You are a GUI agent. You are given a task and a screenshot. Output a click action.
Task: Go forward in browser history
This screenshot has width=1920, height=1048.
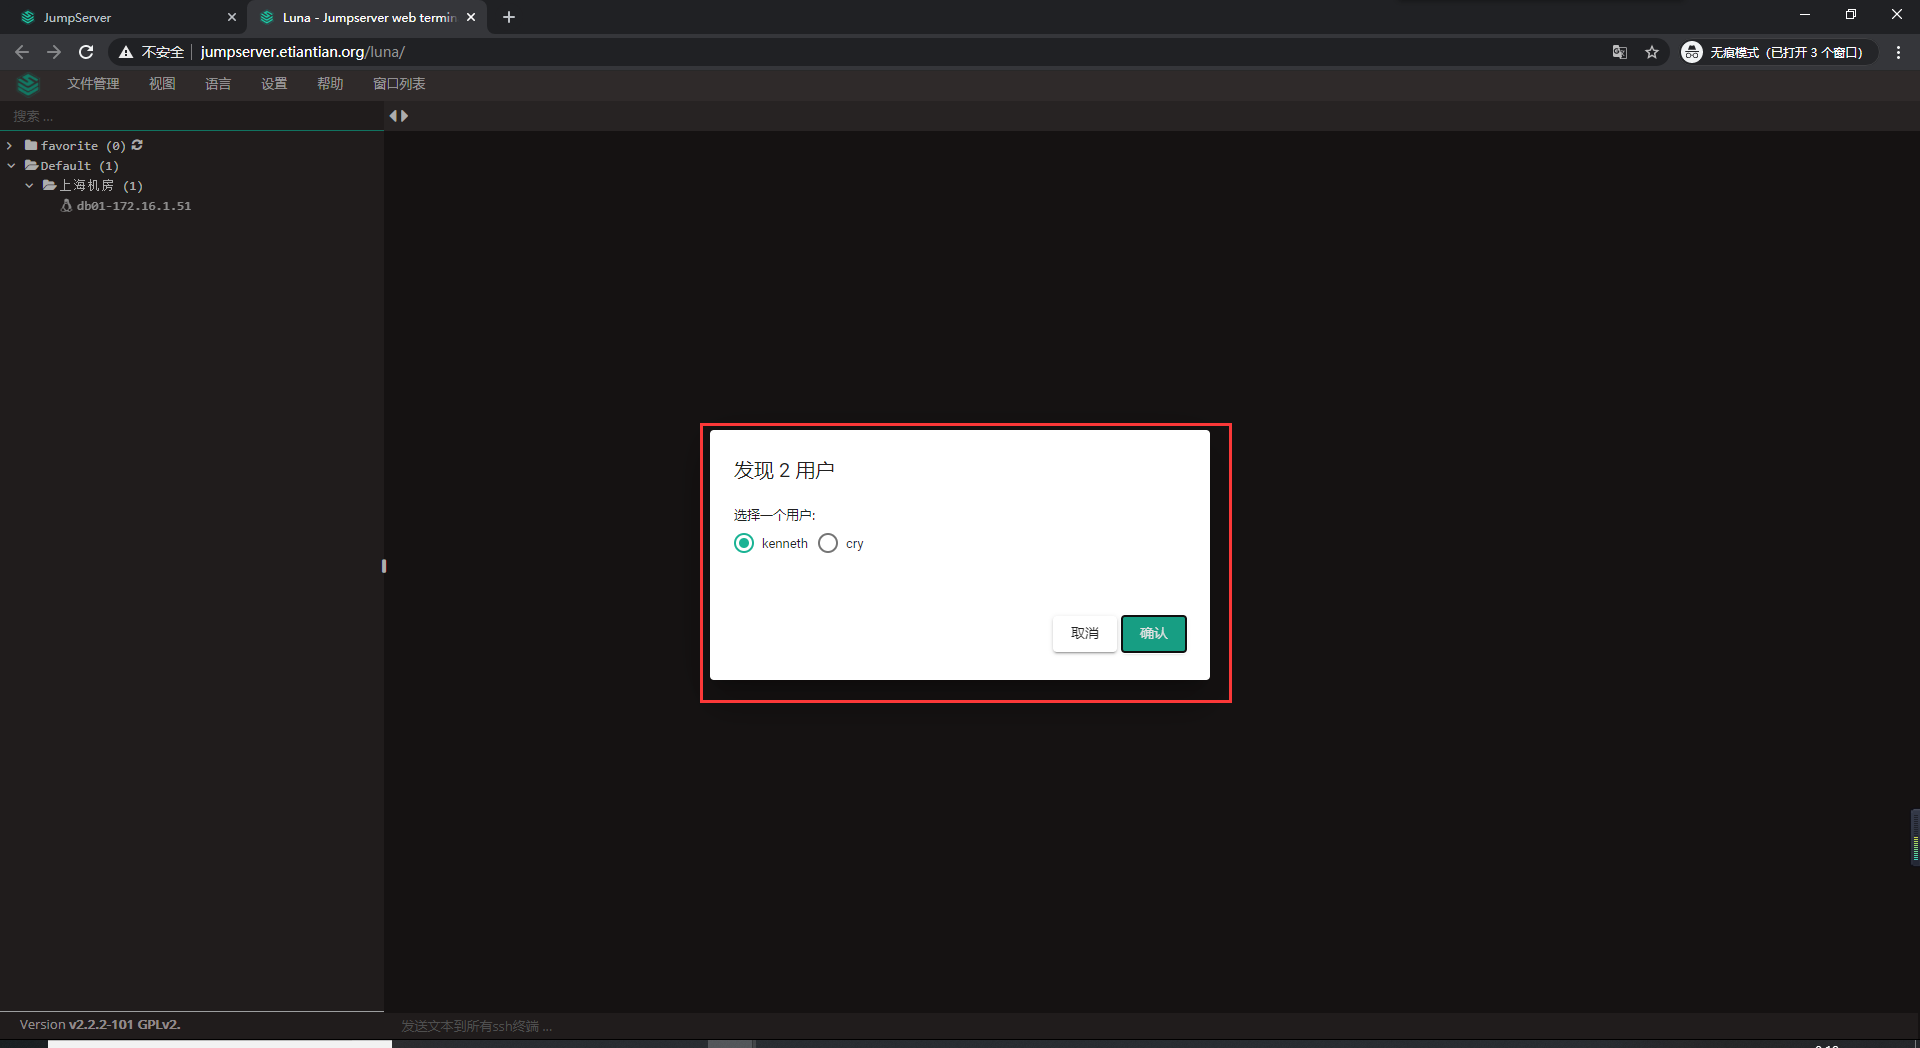(x=54, y=52)
